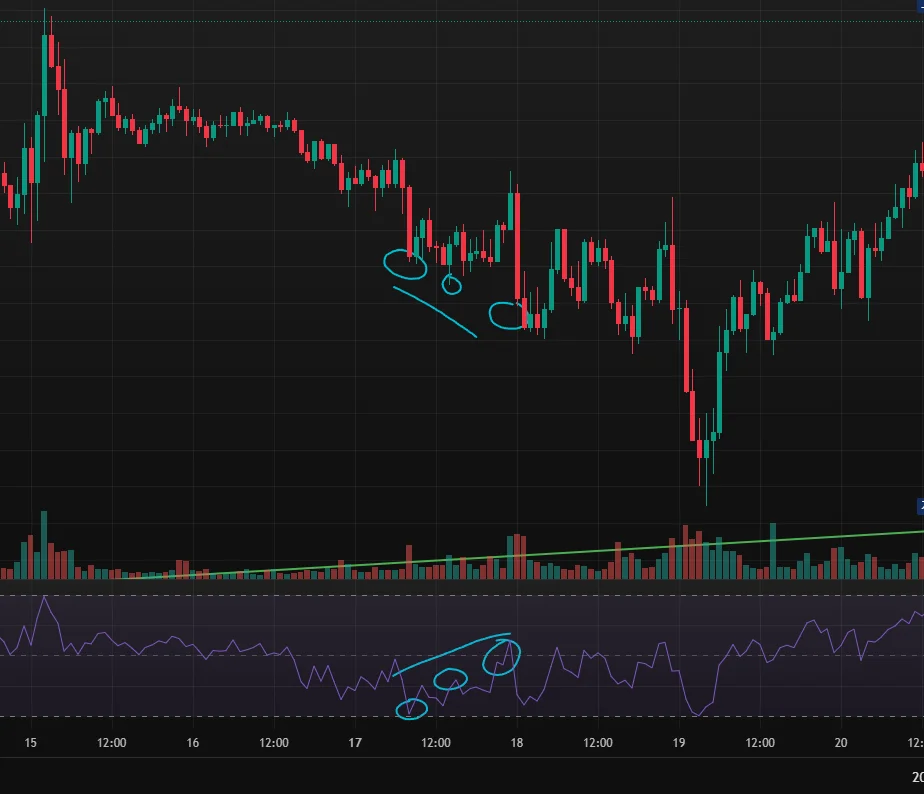
Task: Select the tallest green candle near 15
Action: point(44,75)
